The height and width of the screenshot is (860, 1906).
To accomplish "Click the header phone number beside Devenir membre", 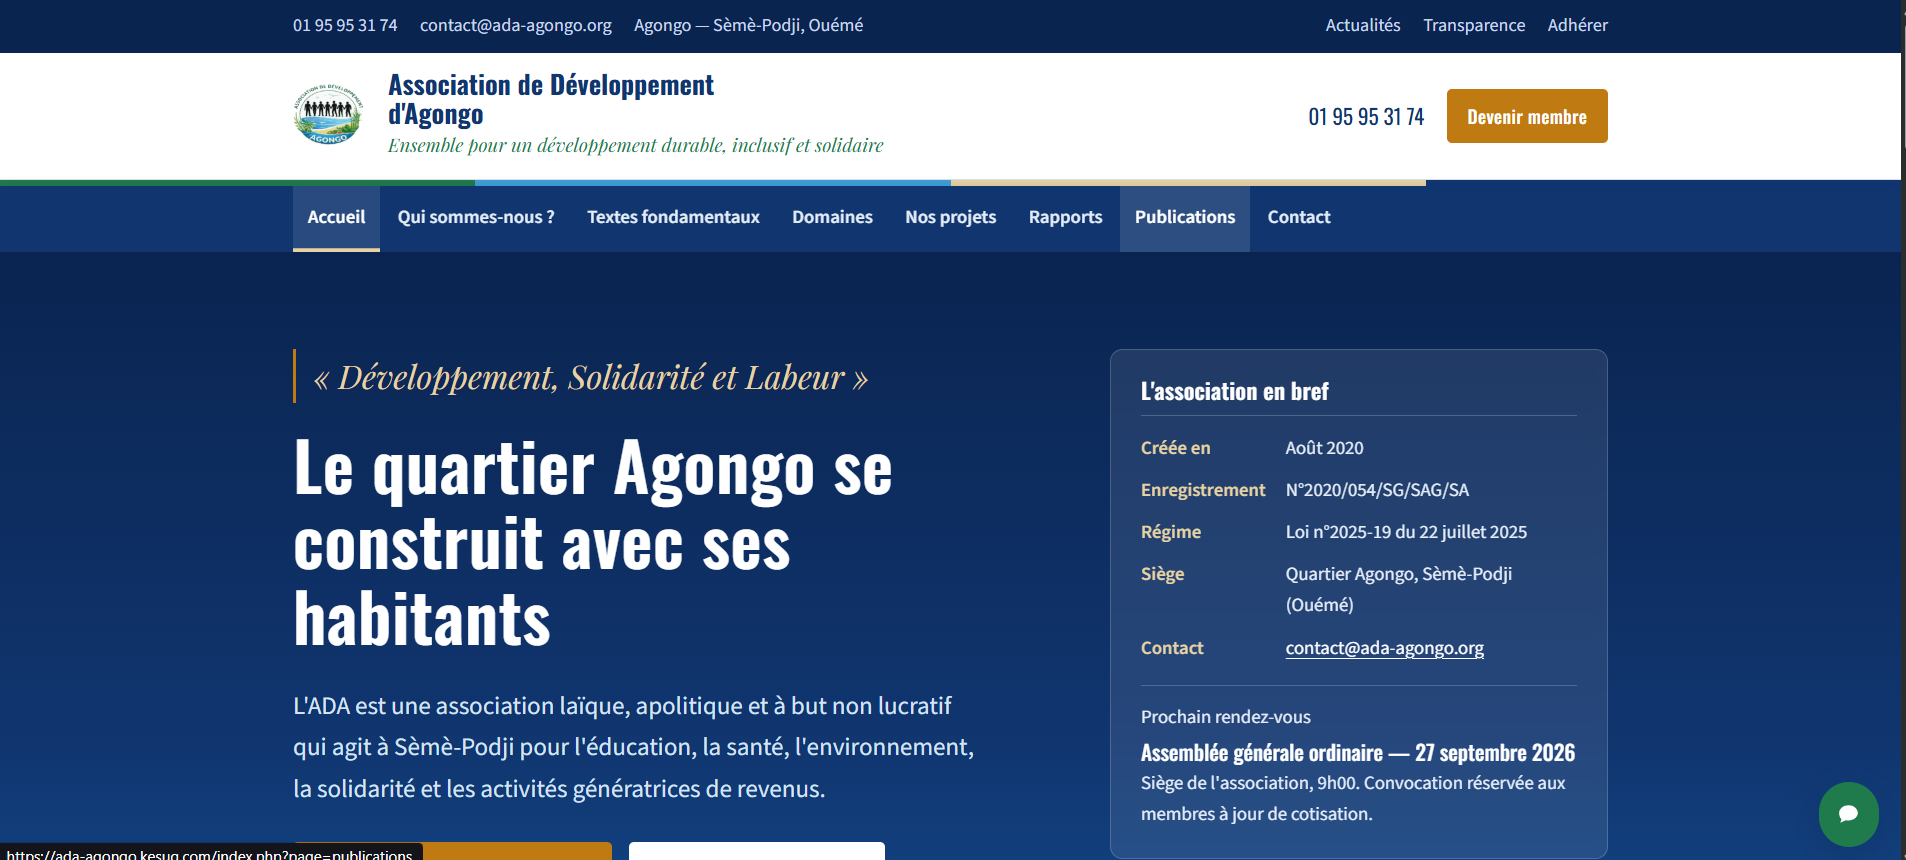I will point(1366,117).
